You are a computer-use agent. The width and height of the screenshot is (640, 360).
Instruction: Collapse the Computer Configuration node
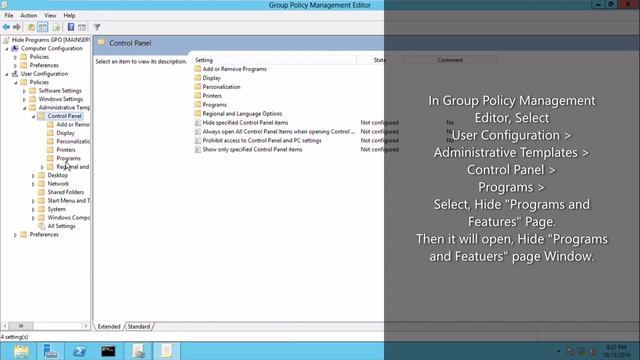(7, 49)
